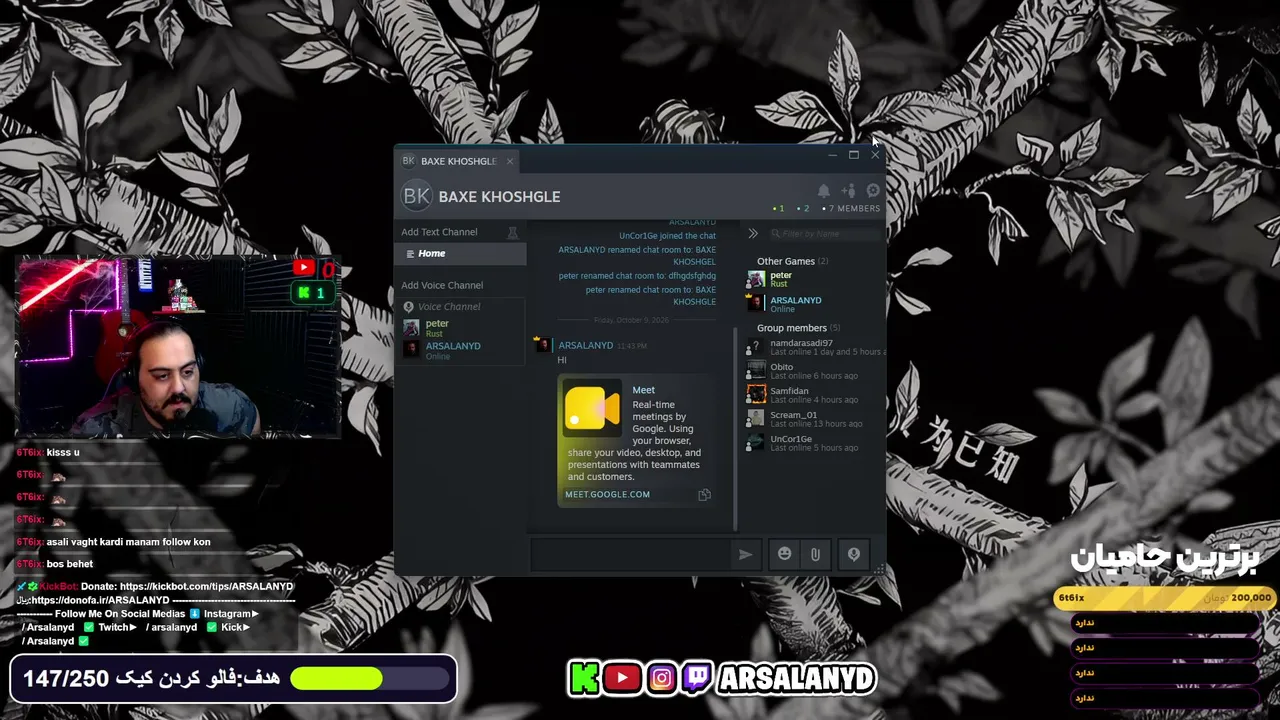This screenshot has height=720, width=1280.
Task: Select the BAXE KHOSHGLE chat tab
Action: tap(457, 161)
